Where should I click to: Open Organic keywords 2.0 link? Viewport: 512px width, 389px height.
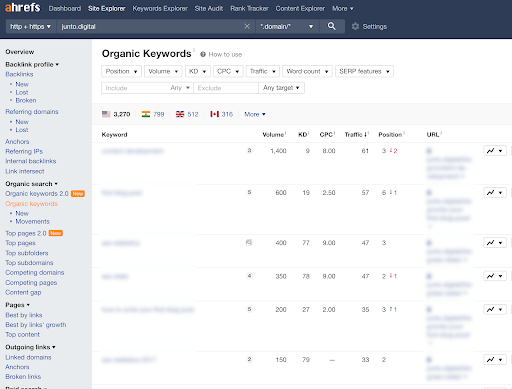(37, 194)
